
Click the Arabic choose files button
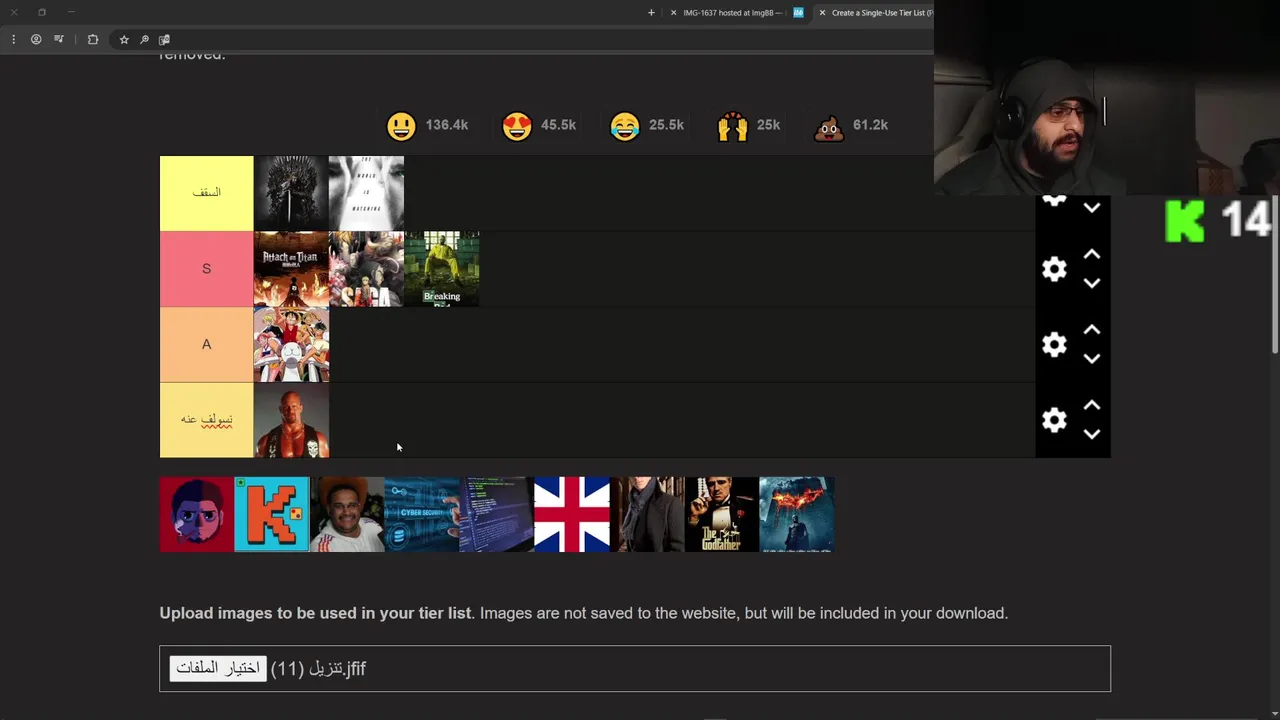point(218,668)
